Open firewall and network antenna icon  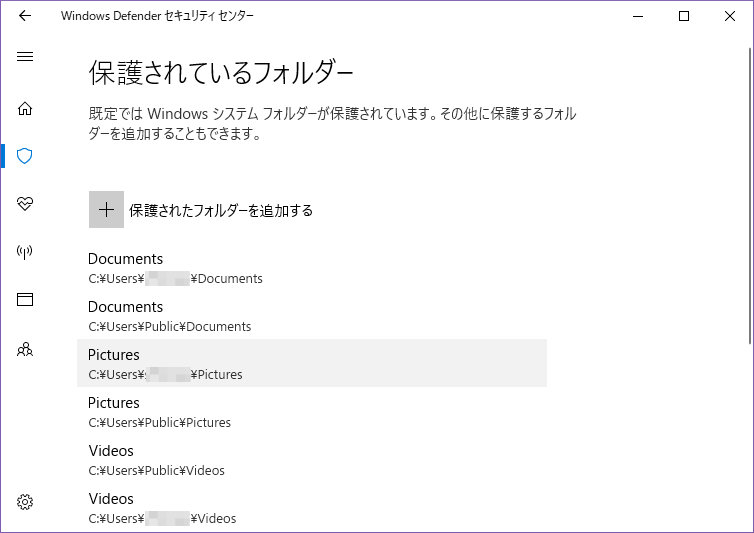point(25,252)
